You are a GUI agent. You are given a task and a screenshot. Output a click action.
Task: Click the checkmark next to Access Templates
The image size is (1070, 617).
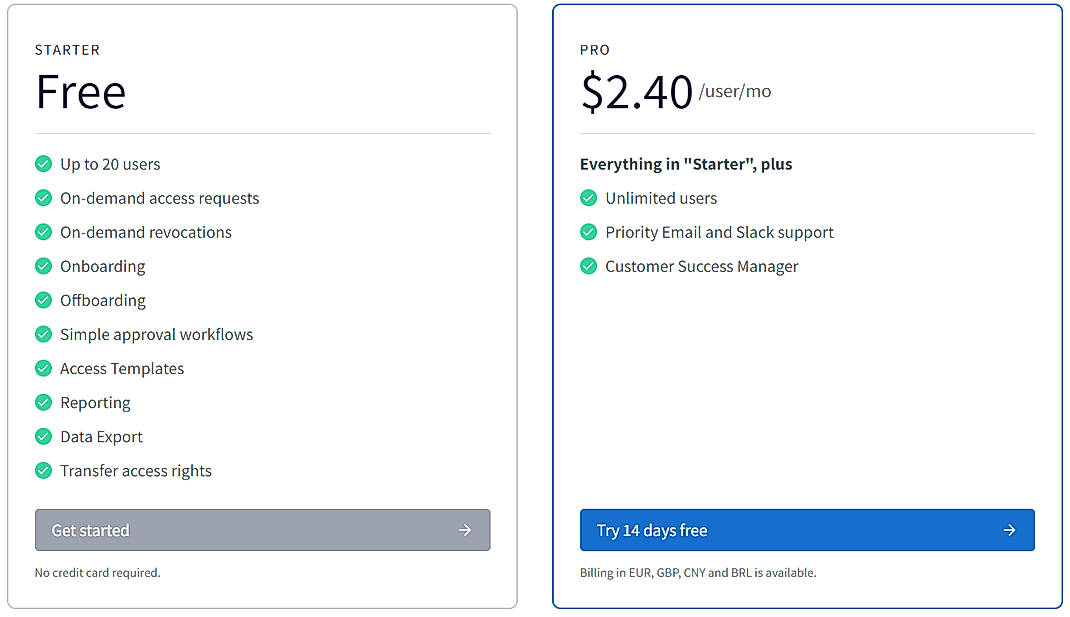[x=43, y=368]
